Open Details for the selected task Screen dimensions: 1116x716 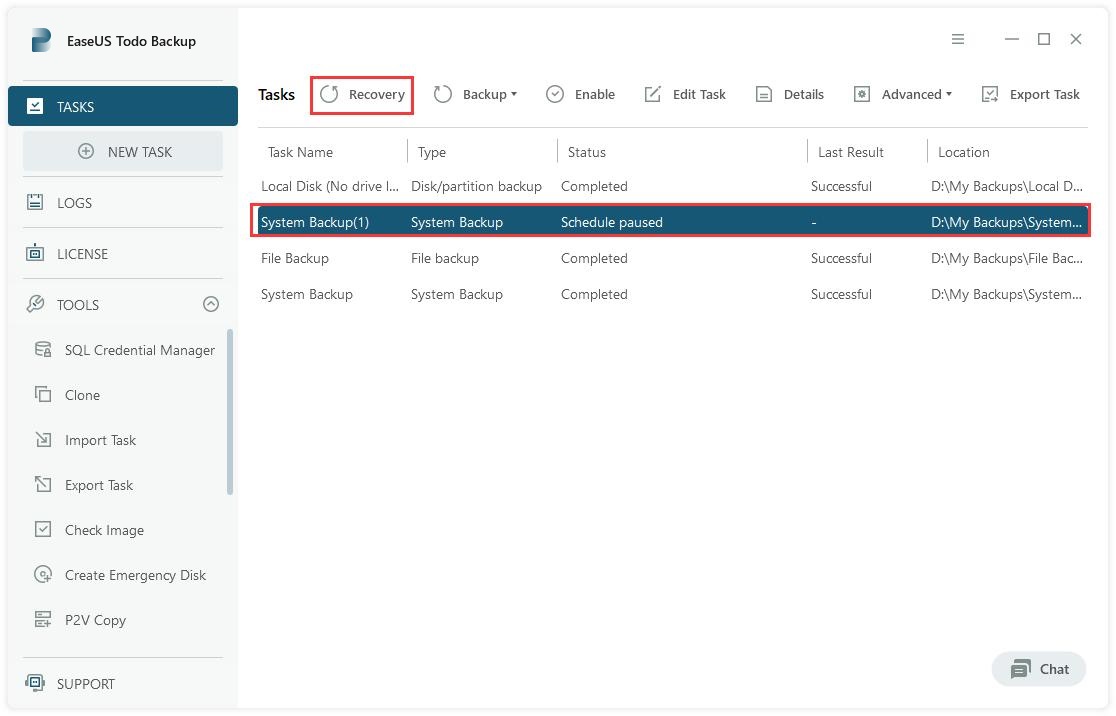point(790,94)
